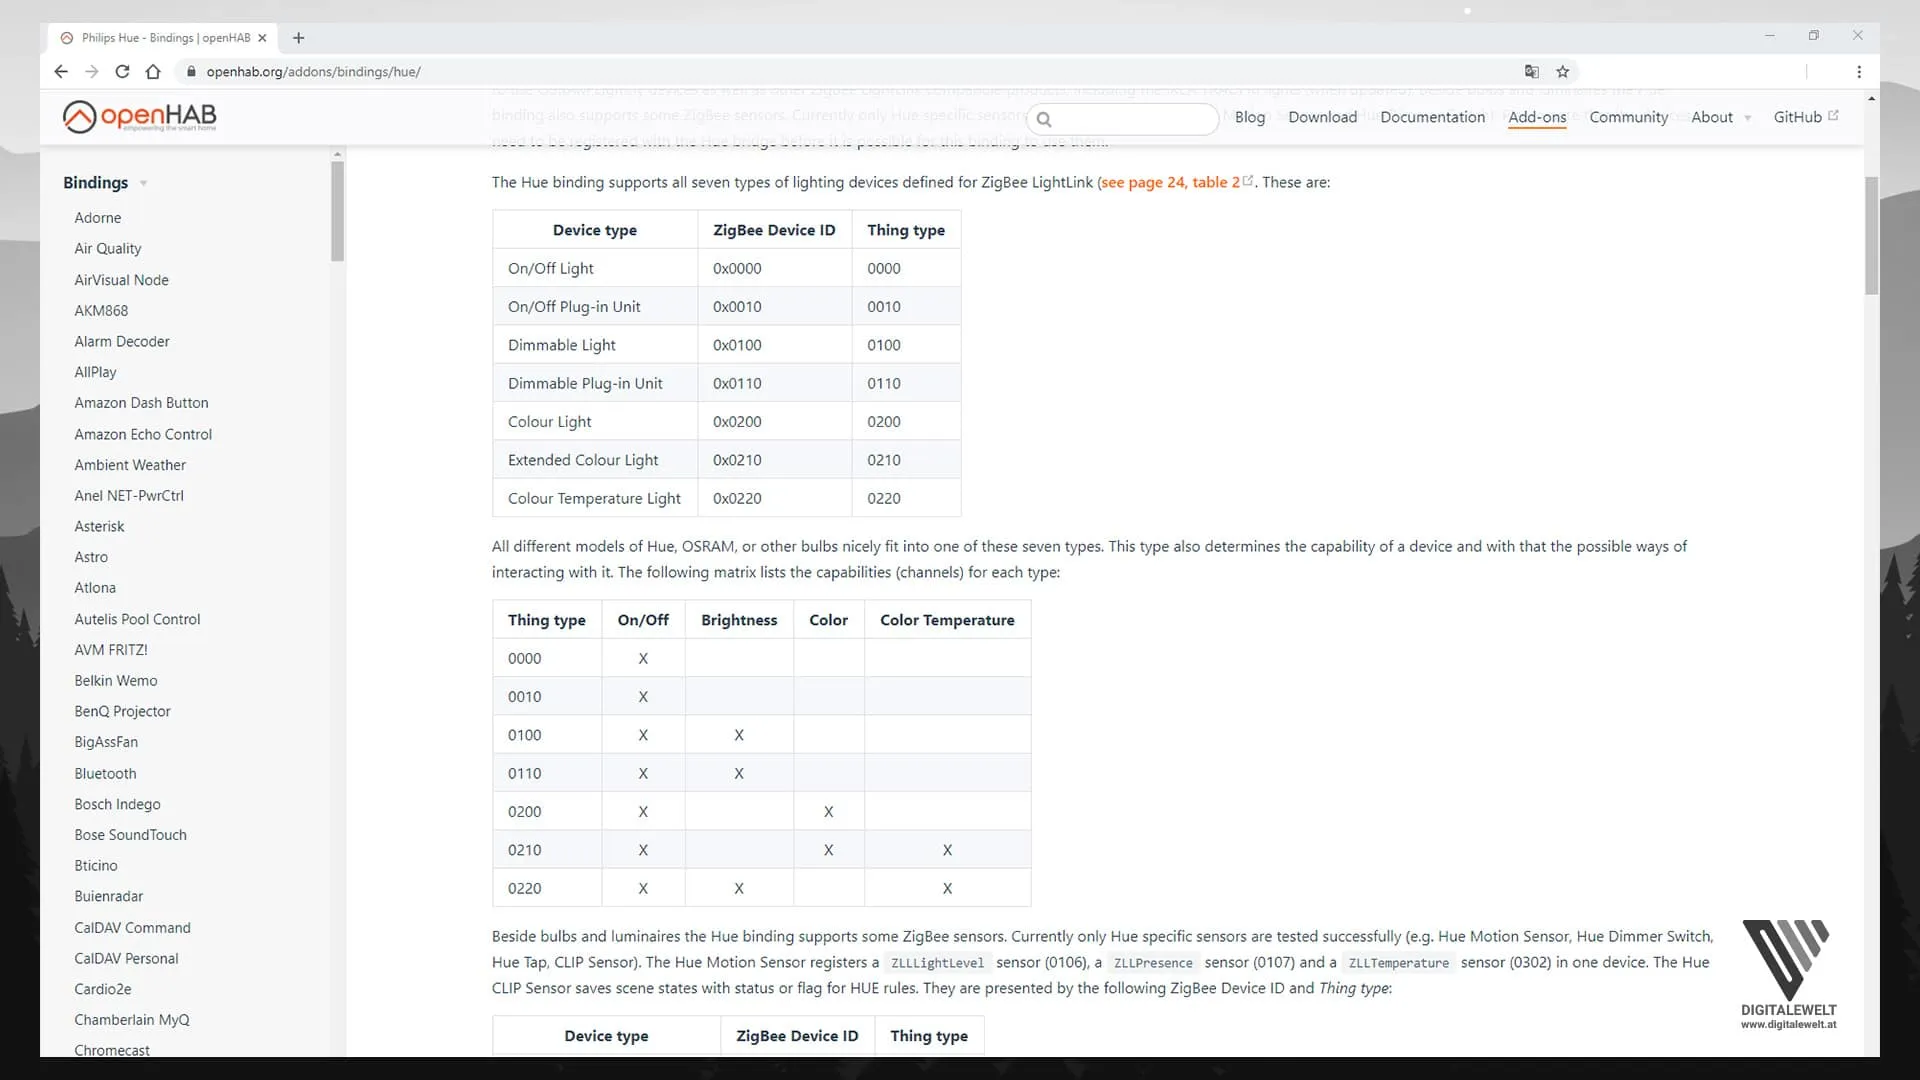Image resolution: width=1920 pixels, height=1080 pixels.
Task: Open Amazon Echo Control binding
Action: pyautogui.click(x=143, y=434)
